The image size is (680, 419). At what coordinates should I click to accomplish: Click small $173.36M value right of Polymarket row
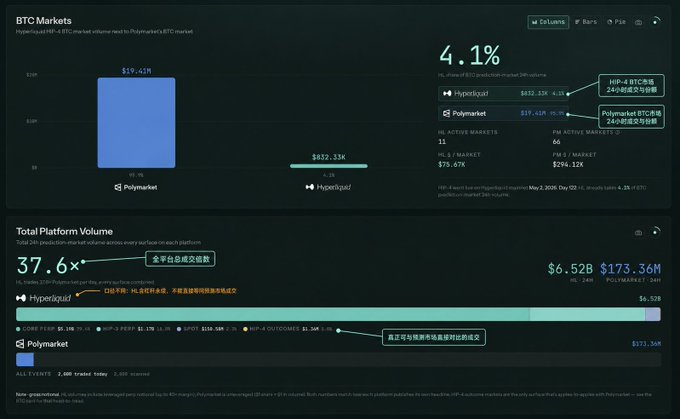[646, 344]
